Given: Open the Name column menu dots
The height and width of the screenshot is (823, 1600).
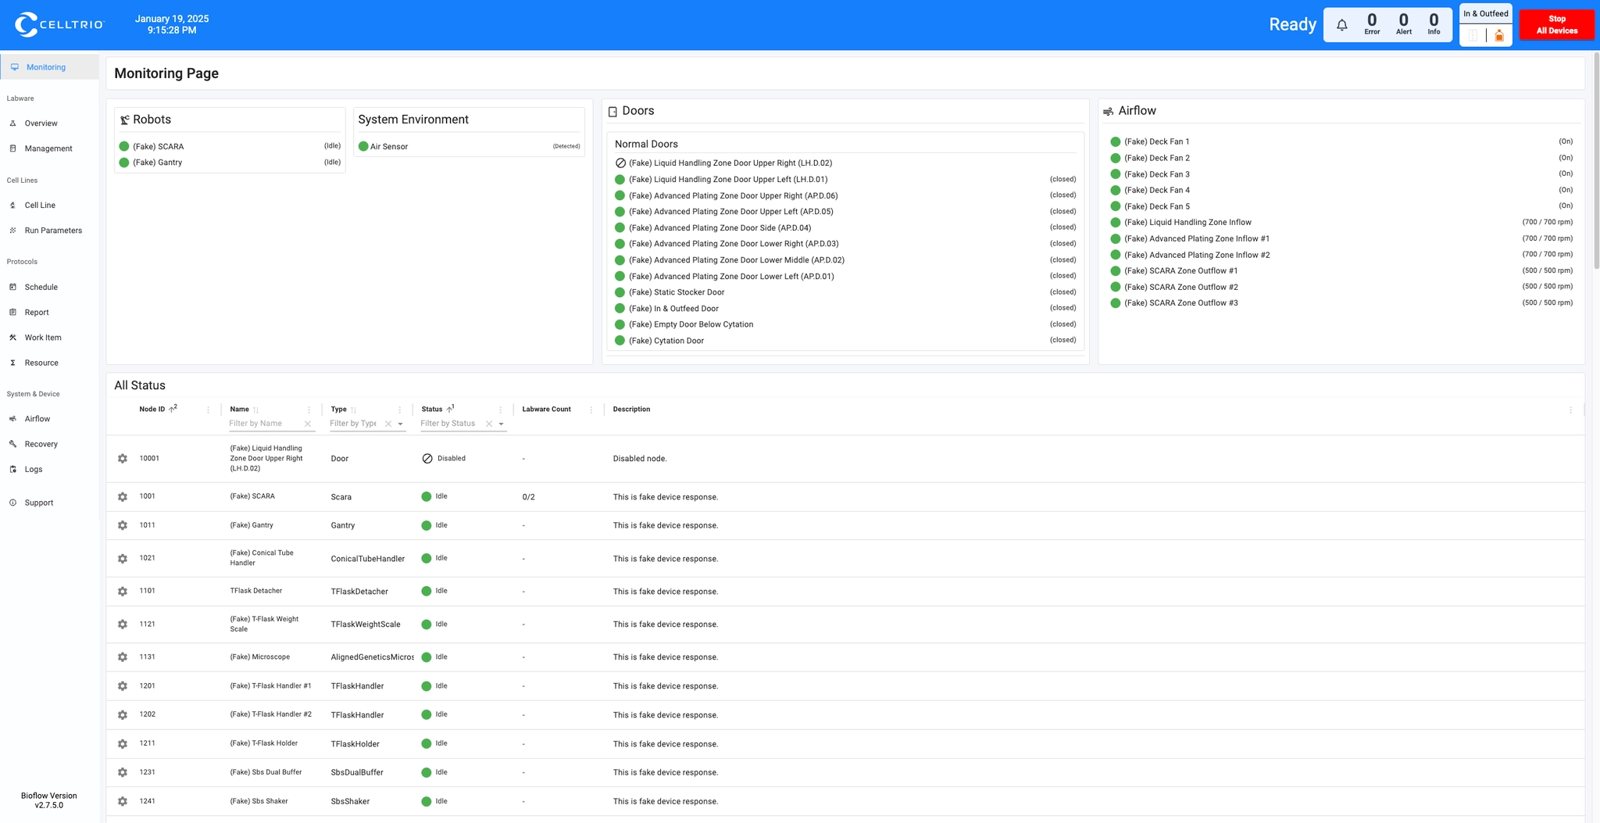Looking at the screenshot, I should [x=309, y=410].
